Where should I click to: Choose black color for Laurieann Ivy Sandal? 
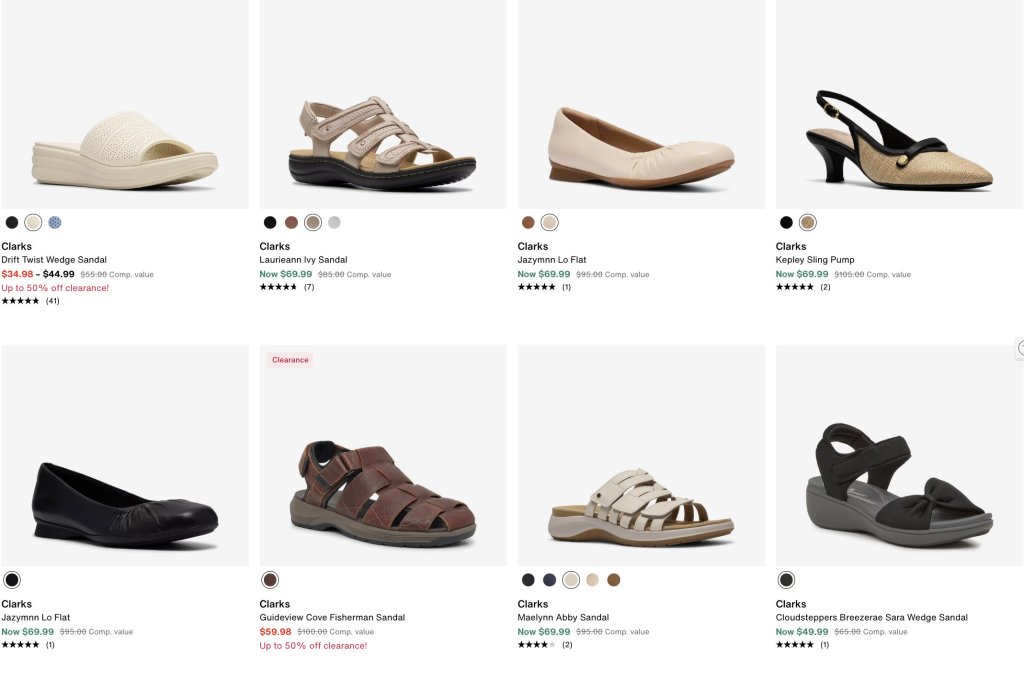pyautogui.click(x=270, y=223)
